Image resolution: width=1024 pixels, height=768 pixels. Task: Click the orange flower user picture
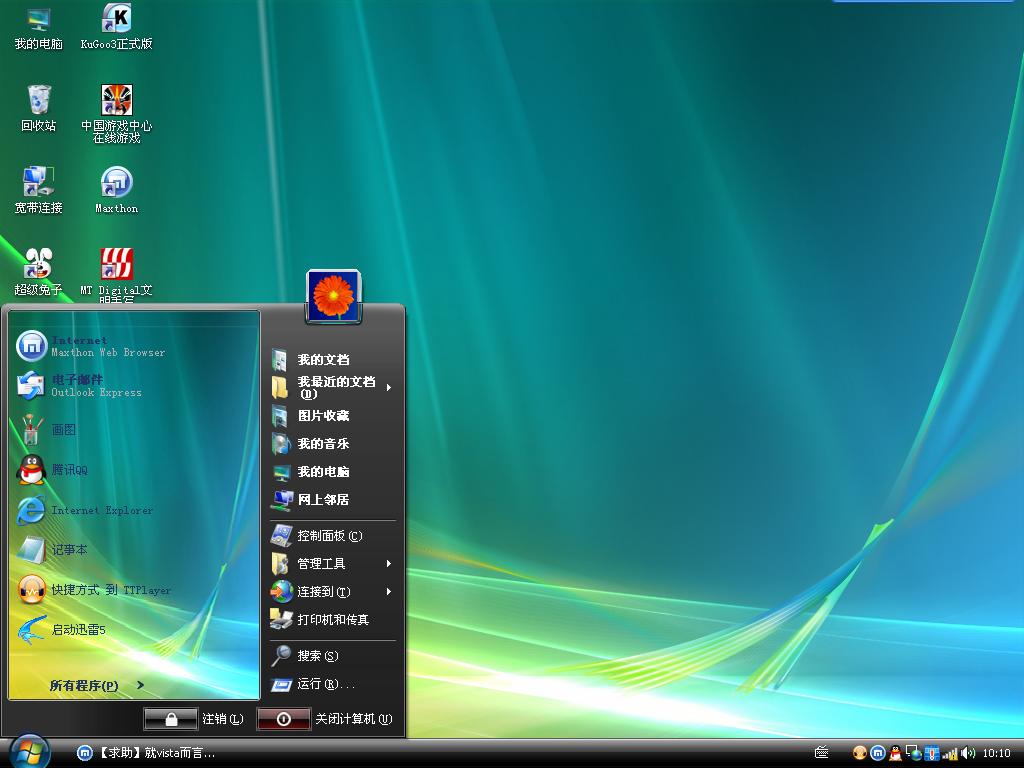coord(334,296)
